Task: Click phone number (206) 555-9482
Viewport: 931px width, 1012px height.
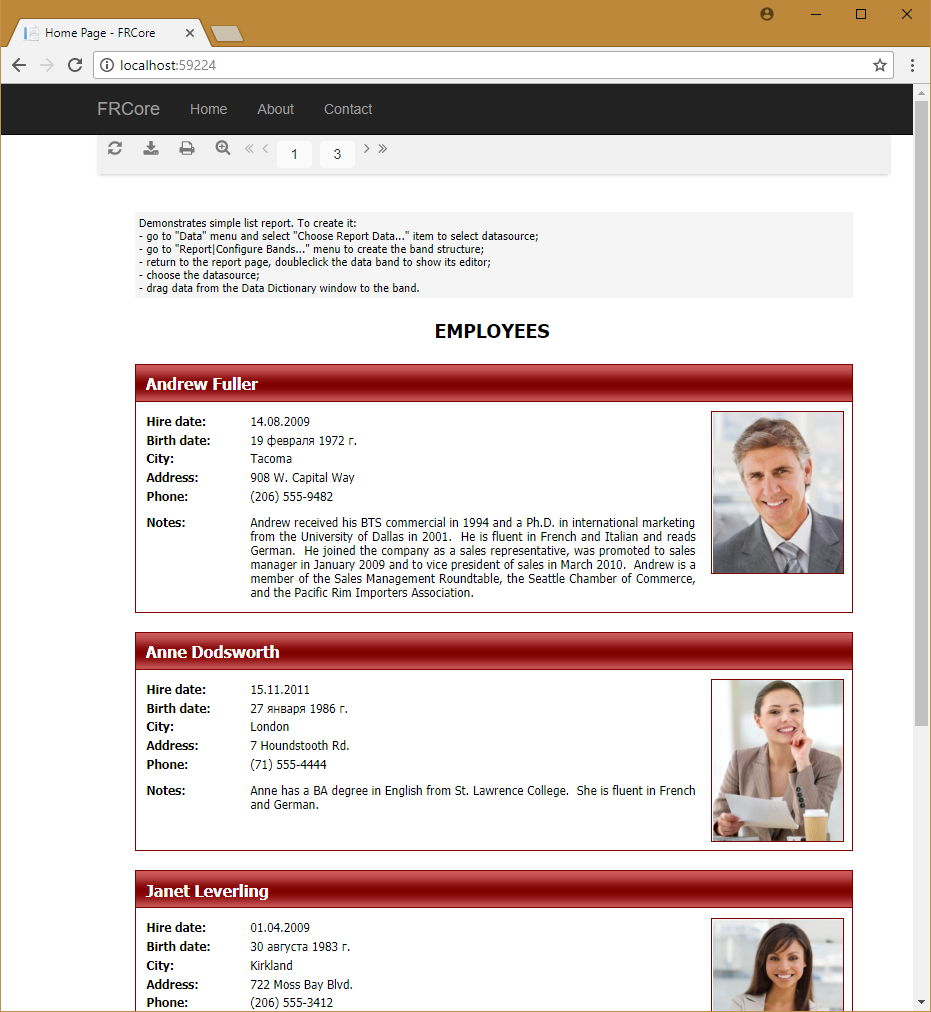Action: tap(292, 496)
